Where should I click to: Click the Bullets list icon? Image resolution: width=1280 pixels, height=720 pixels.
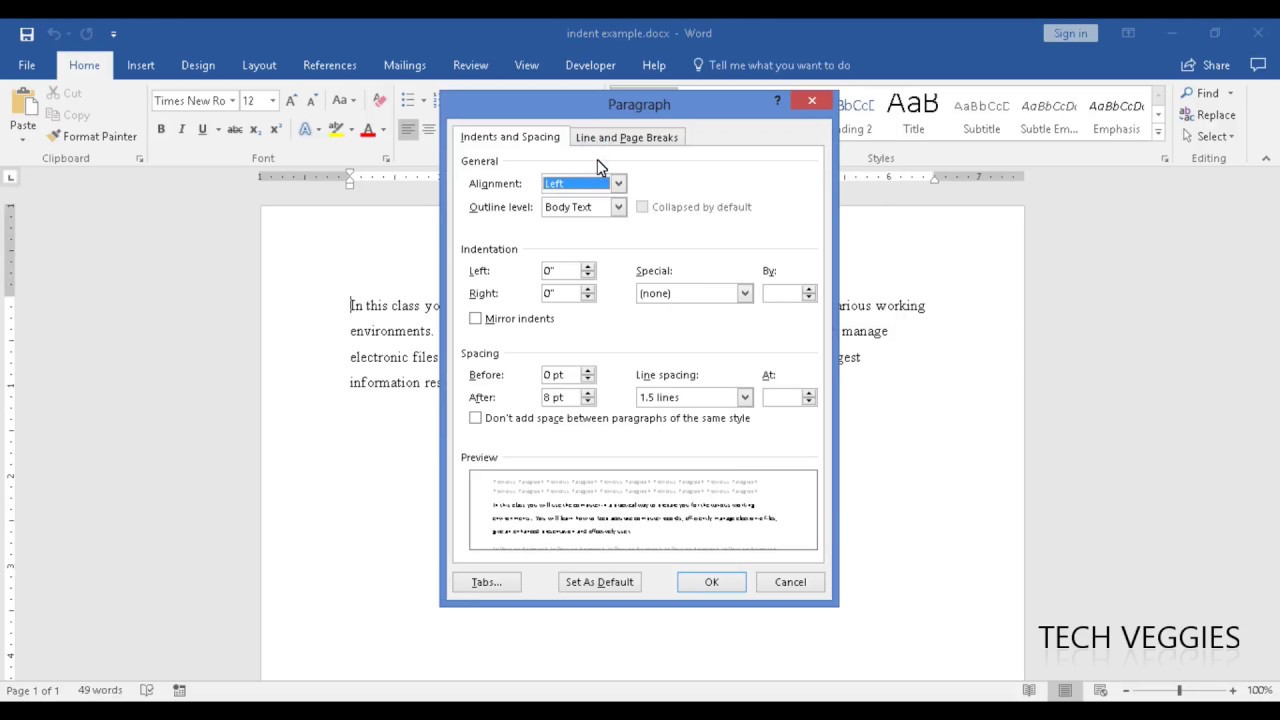pos(408,101)
